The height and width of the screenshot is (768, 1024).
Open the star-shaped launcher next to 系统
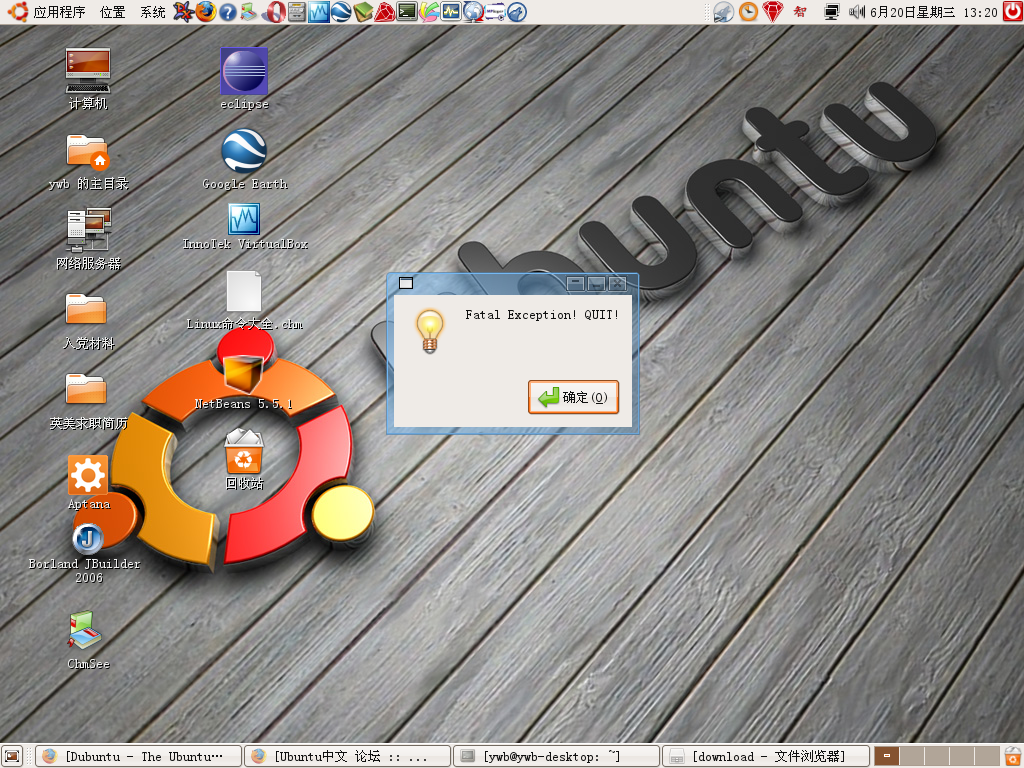184,12
